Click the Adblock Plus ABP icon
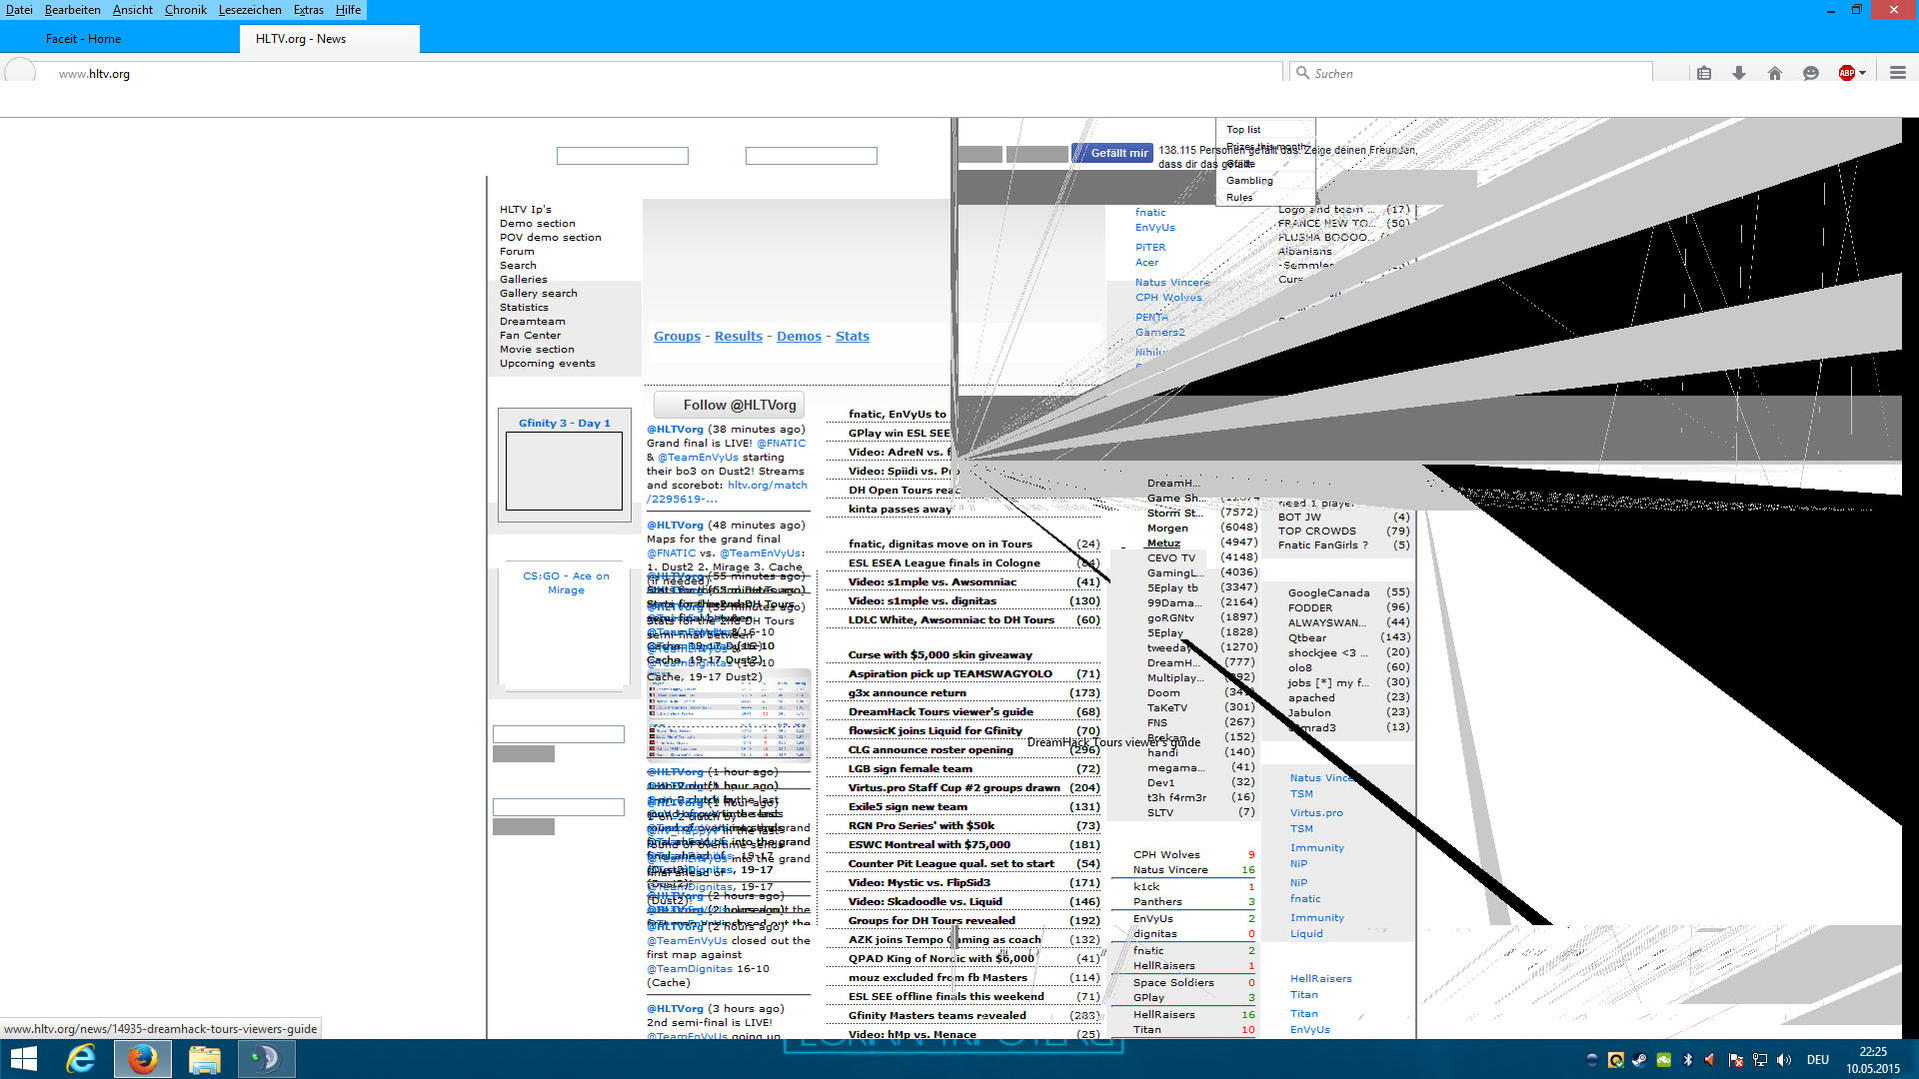This screenshot has height=1079, width=1919. (x=1847, y=73)
